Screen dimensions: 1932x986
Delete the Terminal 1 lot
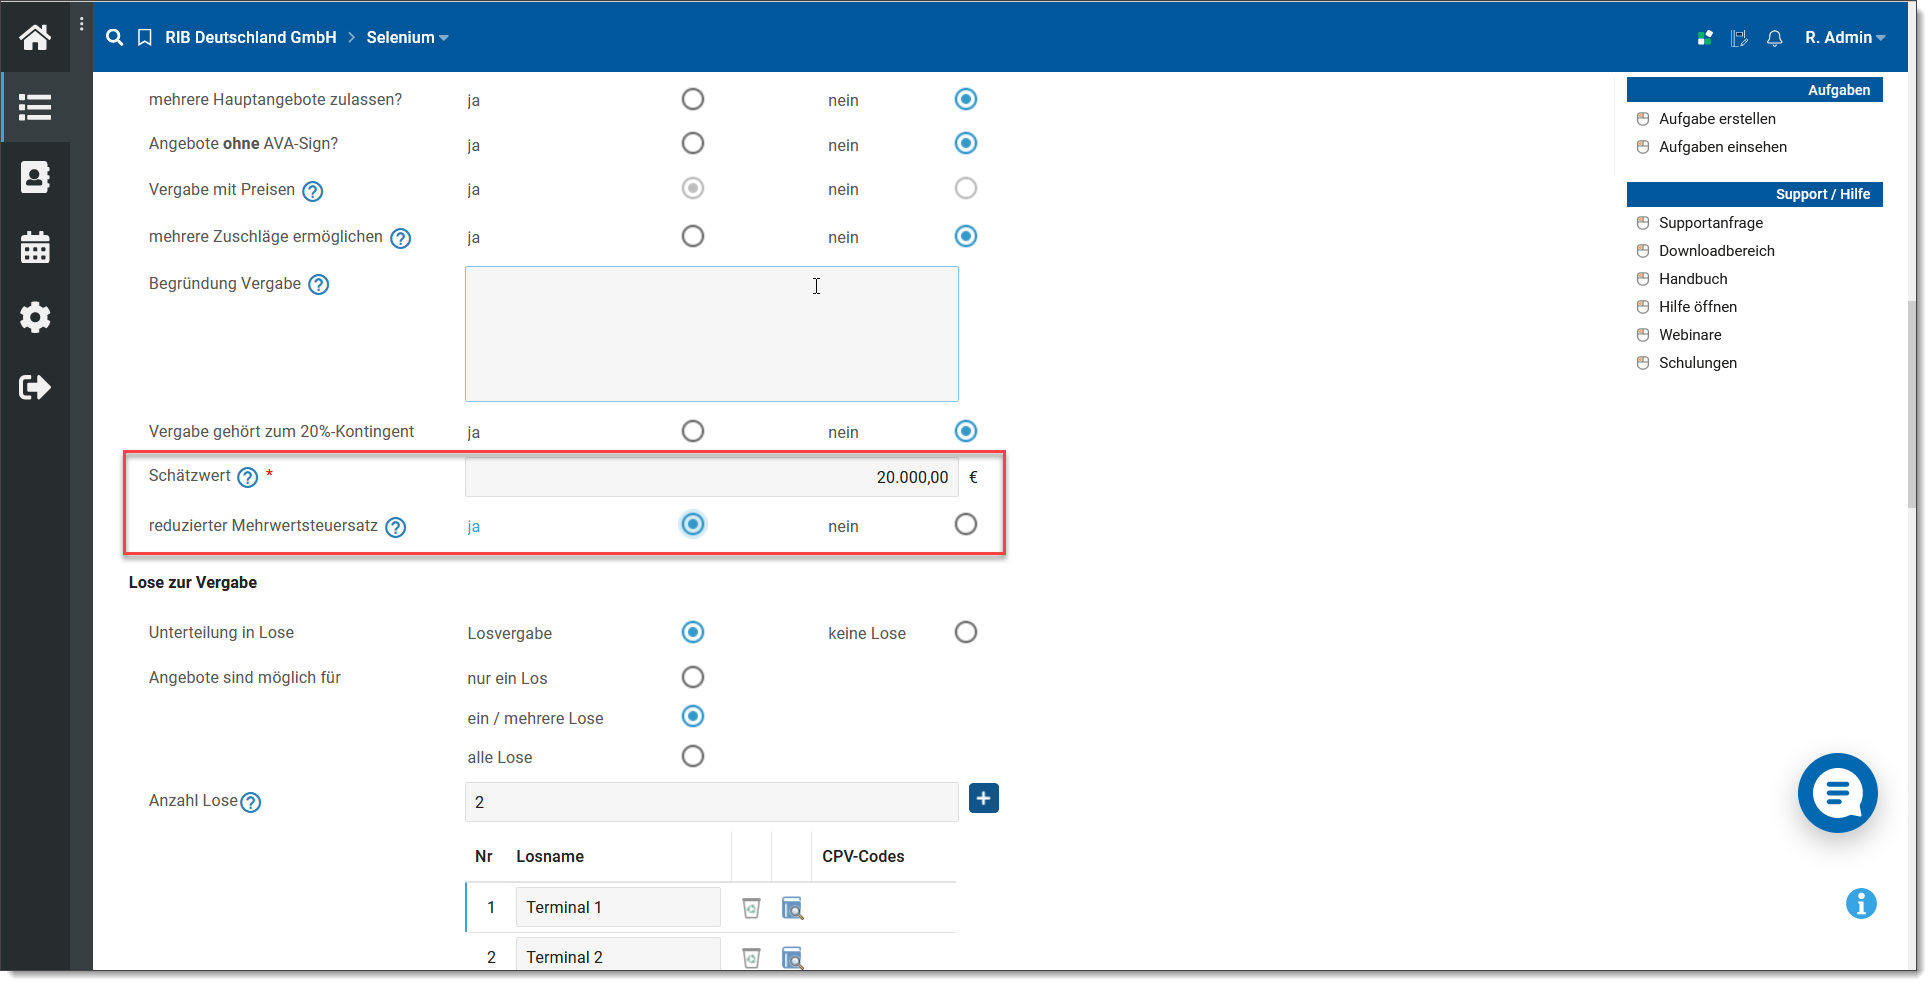click(752, 908)
